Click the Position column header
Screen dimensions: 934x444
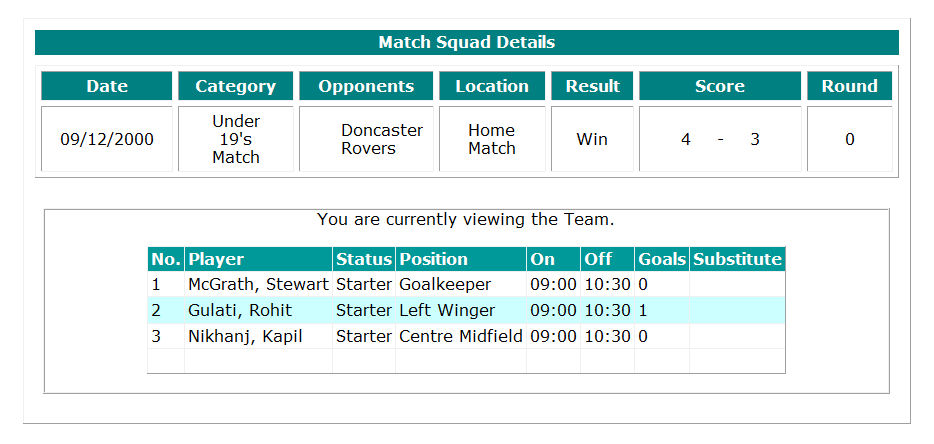pos(460,259)
